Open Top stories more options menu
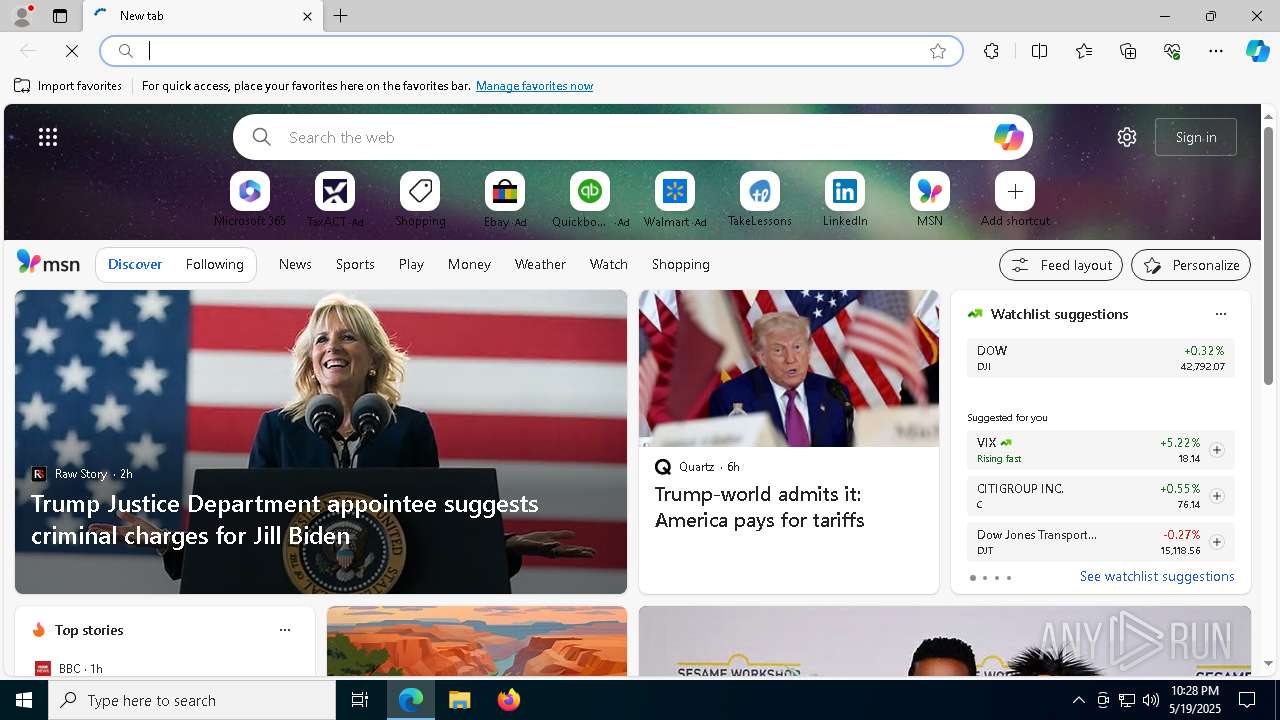 (x=285, y=630)
